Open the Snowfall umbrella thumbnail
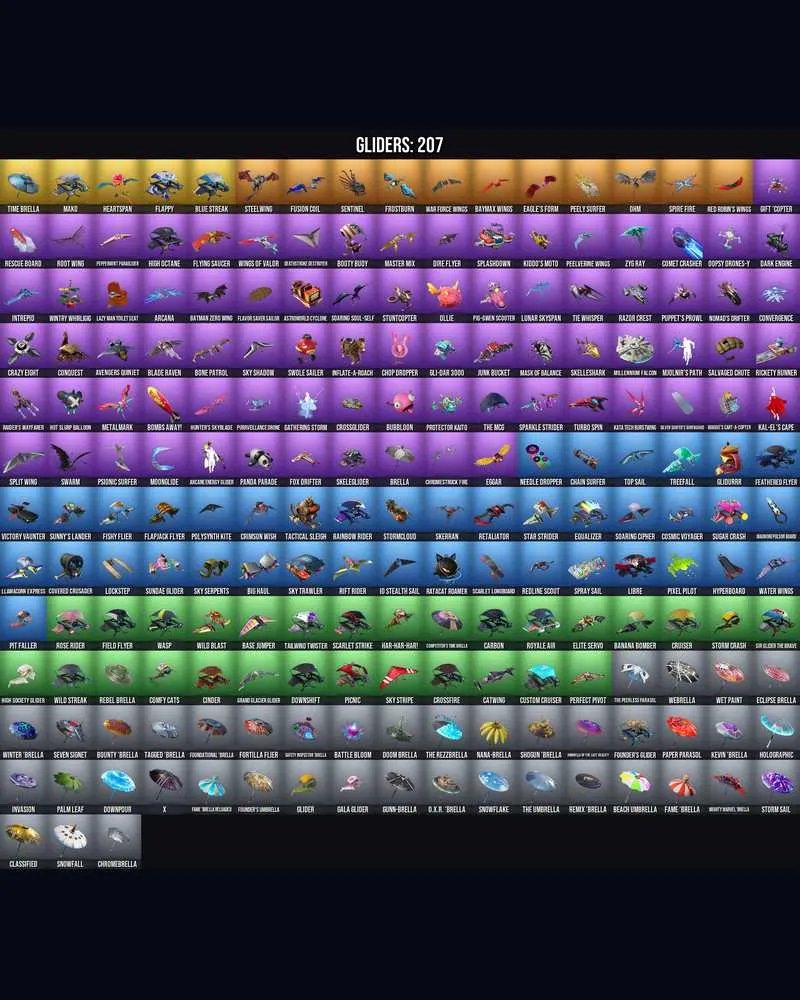Image resolution: width=800 pixels, height=1000 pixels. (70, 841)
